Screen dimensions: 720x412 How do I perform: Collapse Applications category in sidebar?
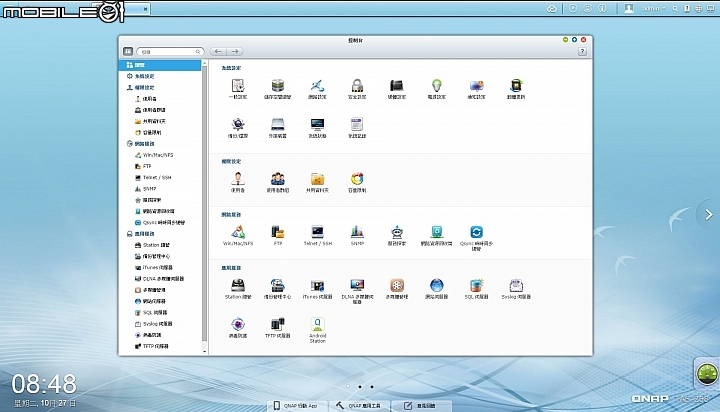click(x=141, y=234)
